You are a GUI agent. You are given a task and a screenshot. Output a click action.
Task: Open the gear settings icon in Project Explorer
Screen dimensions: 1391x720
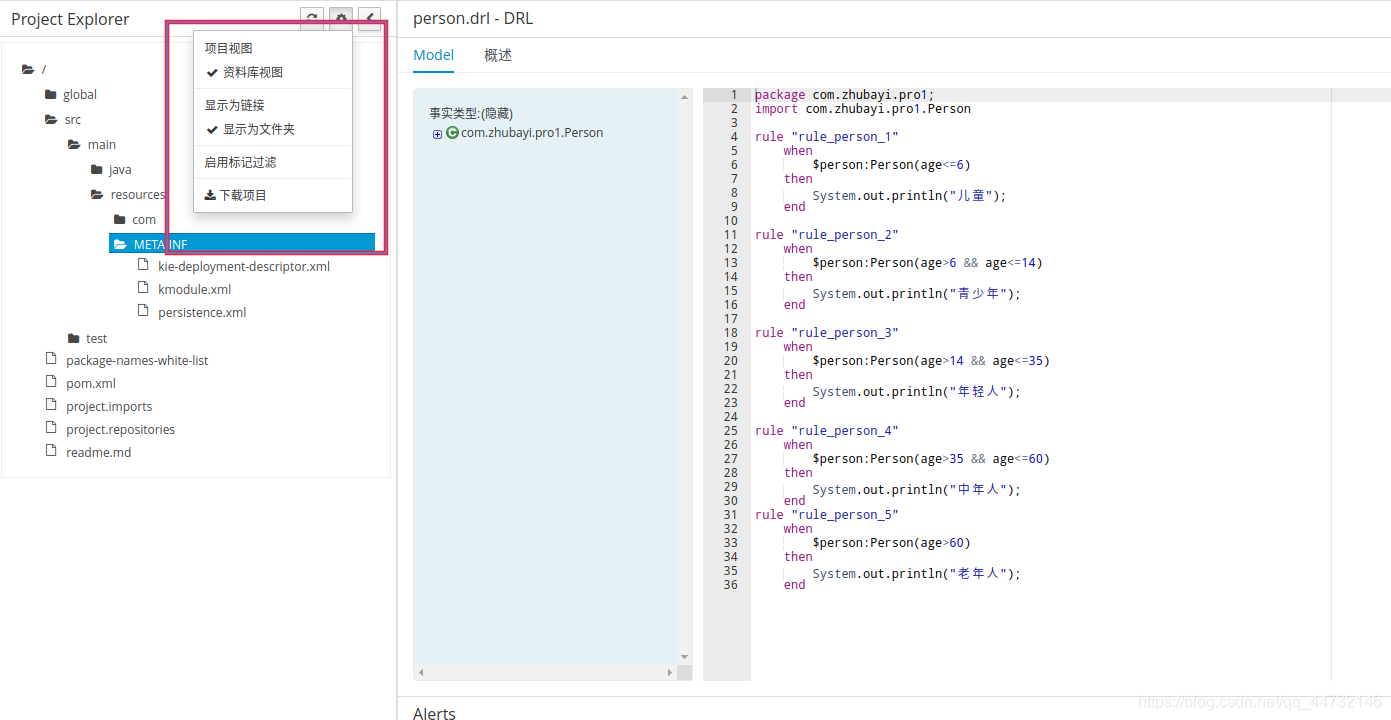[341, 18]
